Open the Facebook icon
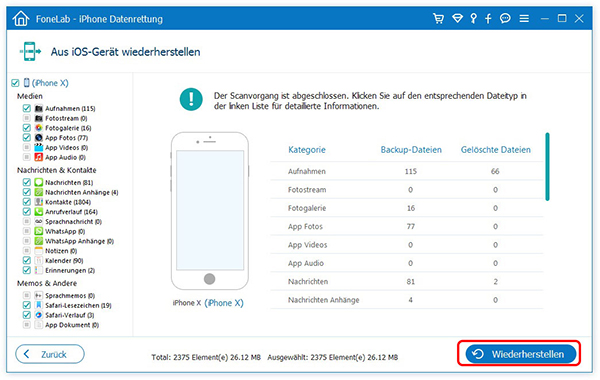Image resolution: width=600 pixels, height=380 pixels. coord(488,18)
